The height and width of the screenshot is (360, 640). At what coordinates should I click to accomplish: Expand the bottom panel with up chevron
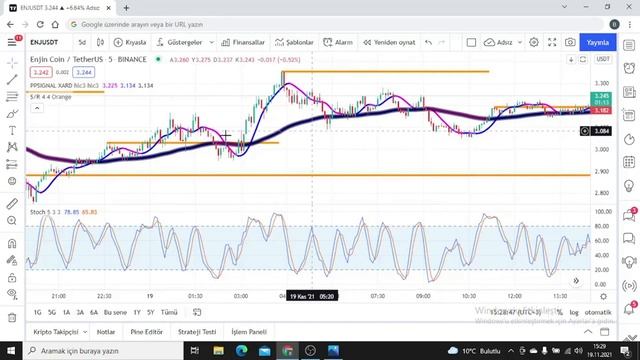[x=588, y=331]
